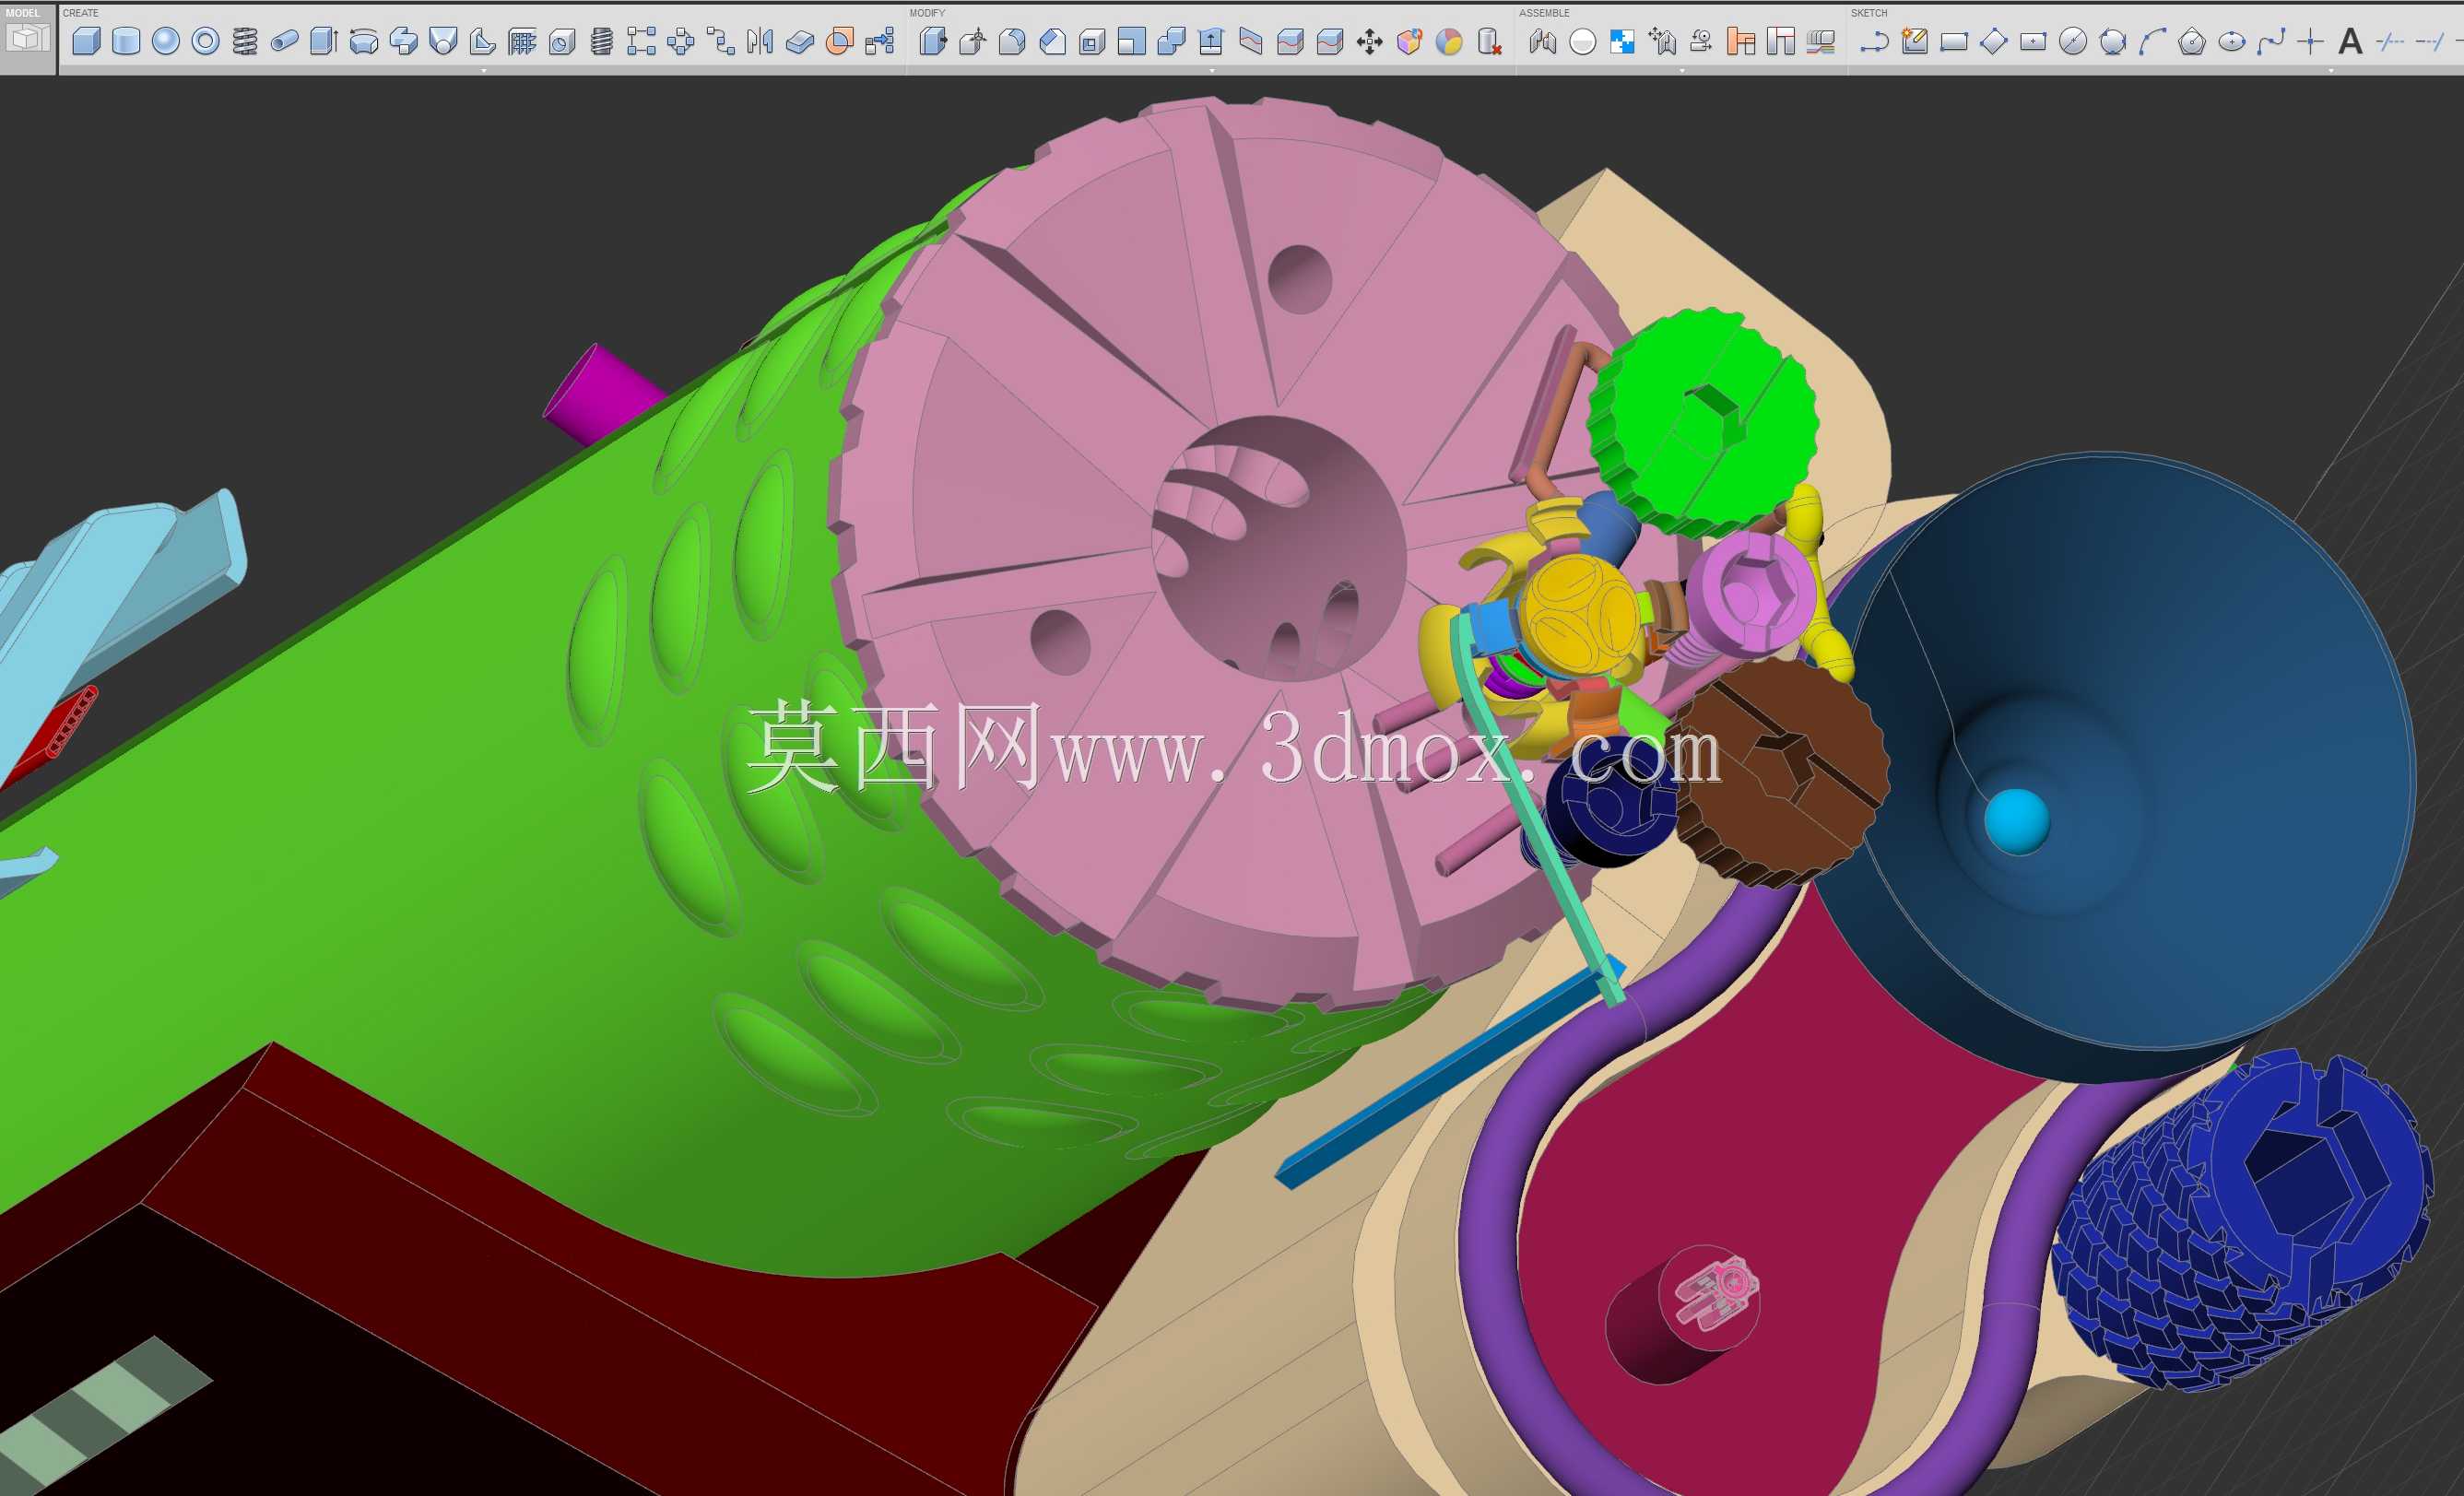The width and height of the screenshot is (2464, 1496).
Task: Select the New Component circle icon
Action: (1583, 41)
